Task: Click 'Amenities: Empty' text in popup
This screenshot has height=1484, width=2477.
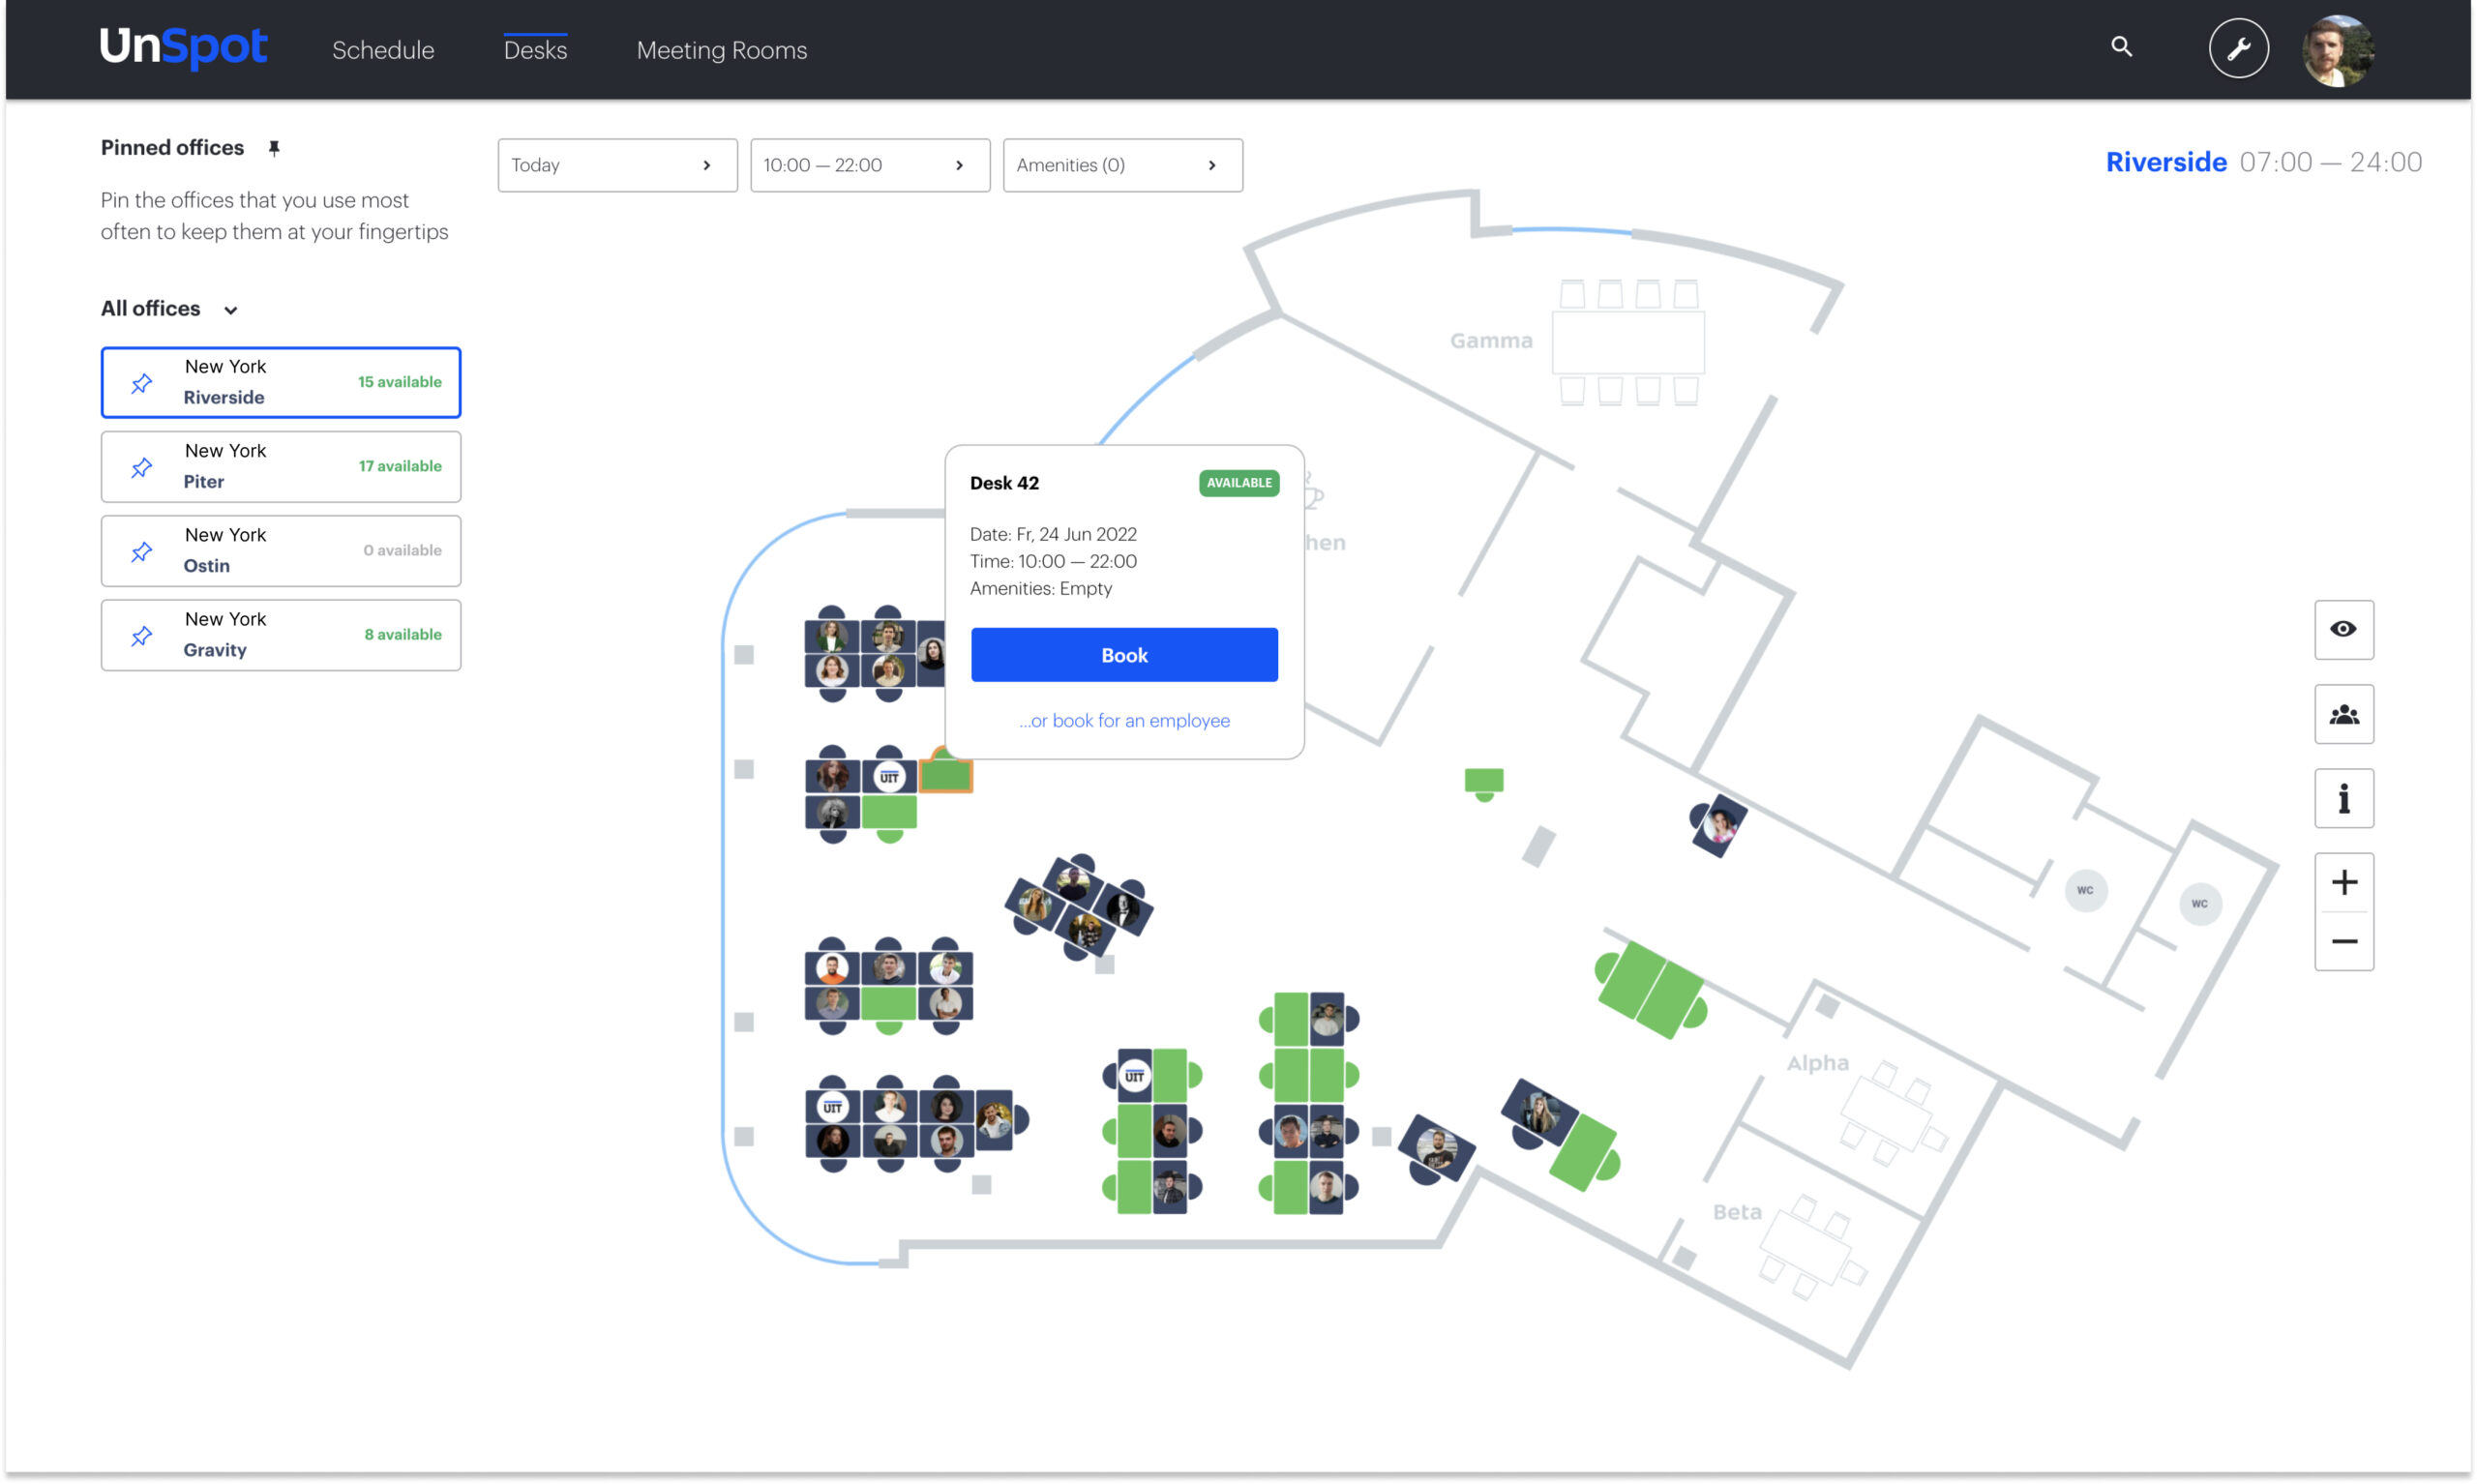Action: click(x=1040, y=588)
